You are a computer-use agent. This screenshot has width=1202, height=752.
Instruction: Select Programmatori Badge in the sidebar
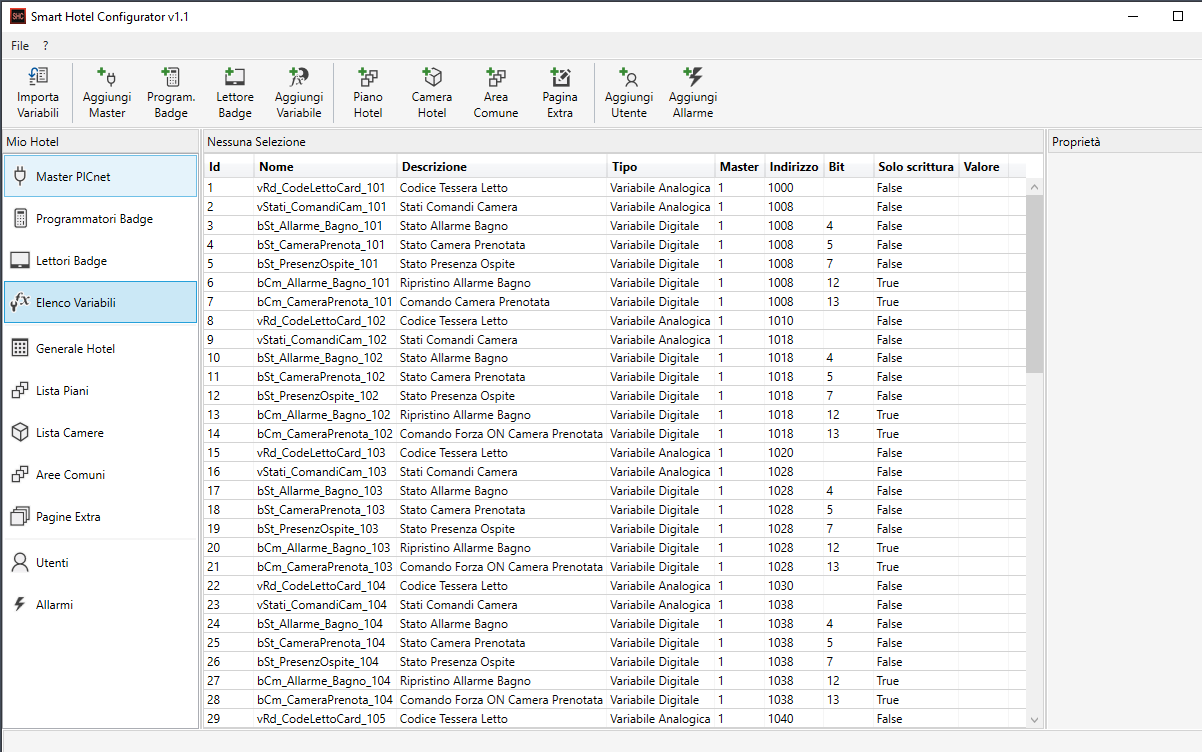100,218
